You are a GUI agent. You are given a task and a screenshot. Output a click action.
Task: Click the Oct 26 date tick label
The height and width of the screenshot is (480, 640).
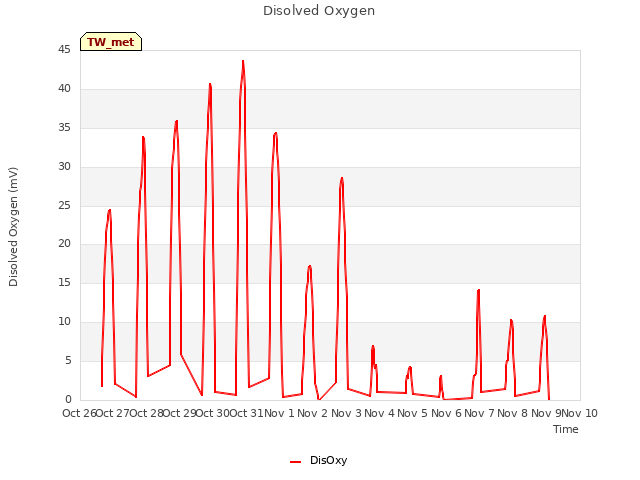(x=79, y=413)
